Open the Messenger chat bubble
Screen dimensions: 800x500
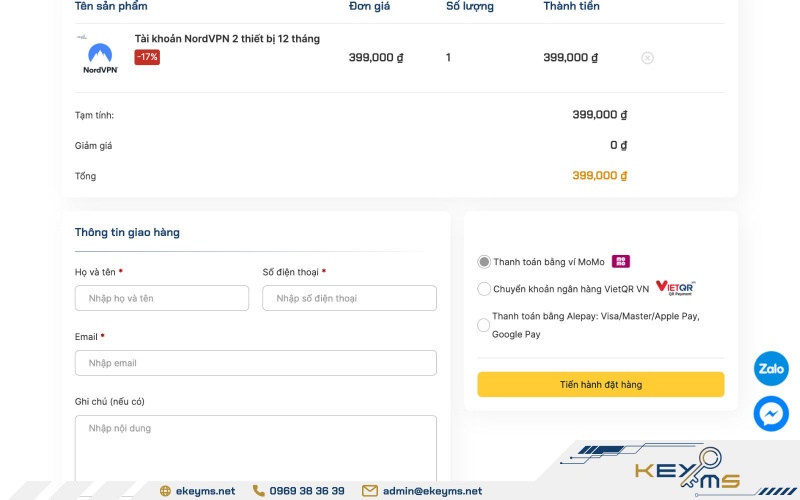point(771,414)
